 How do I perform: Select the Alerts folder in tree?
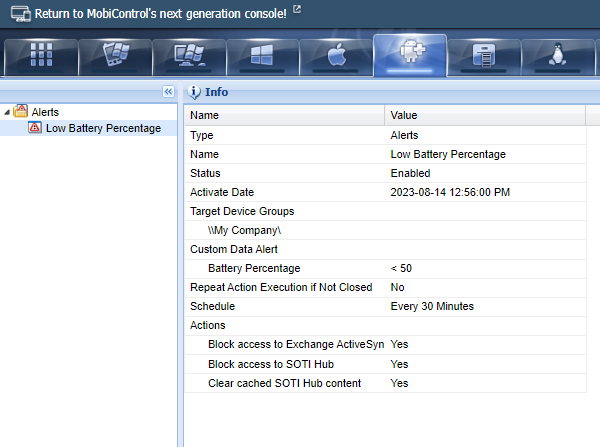point(45,112)
